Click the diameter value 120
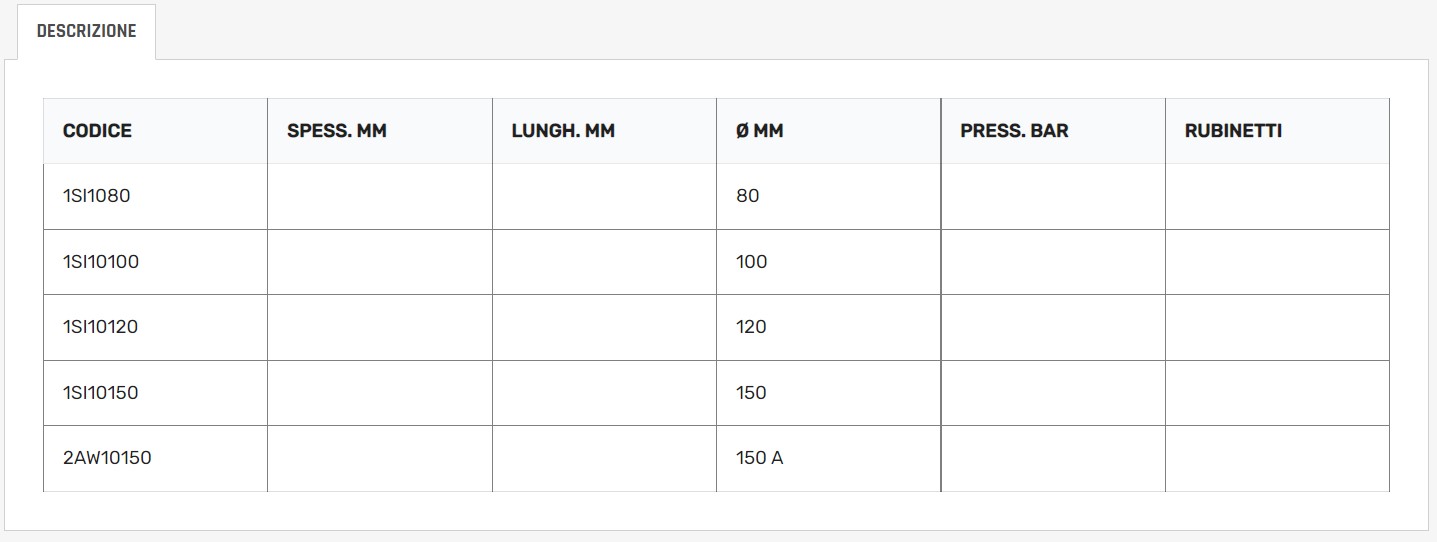This screenshot has height=542, width=1437. 752,327
